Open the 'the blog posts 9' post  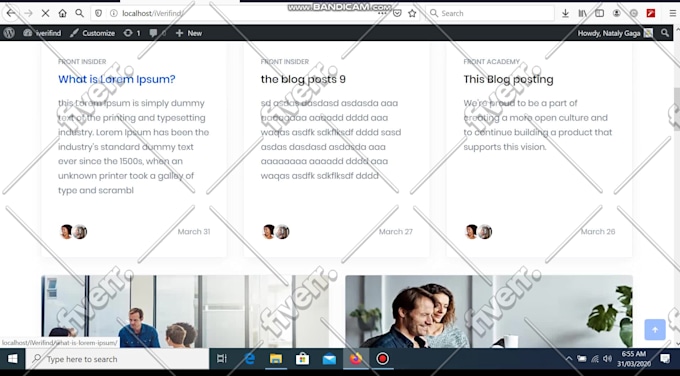pos(303,79)
